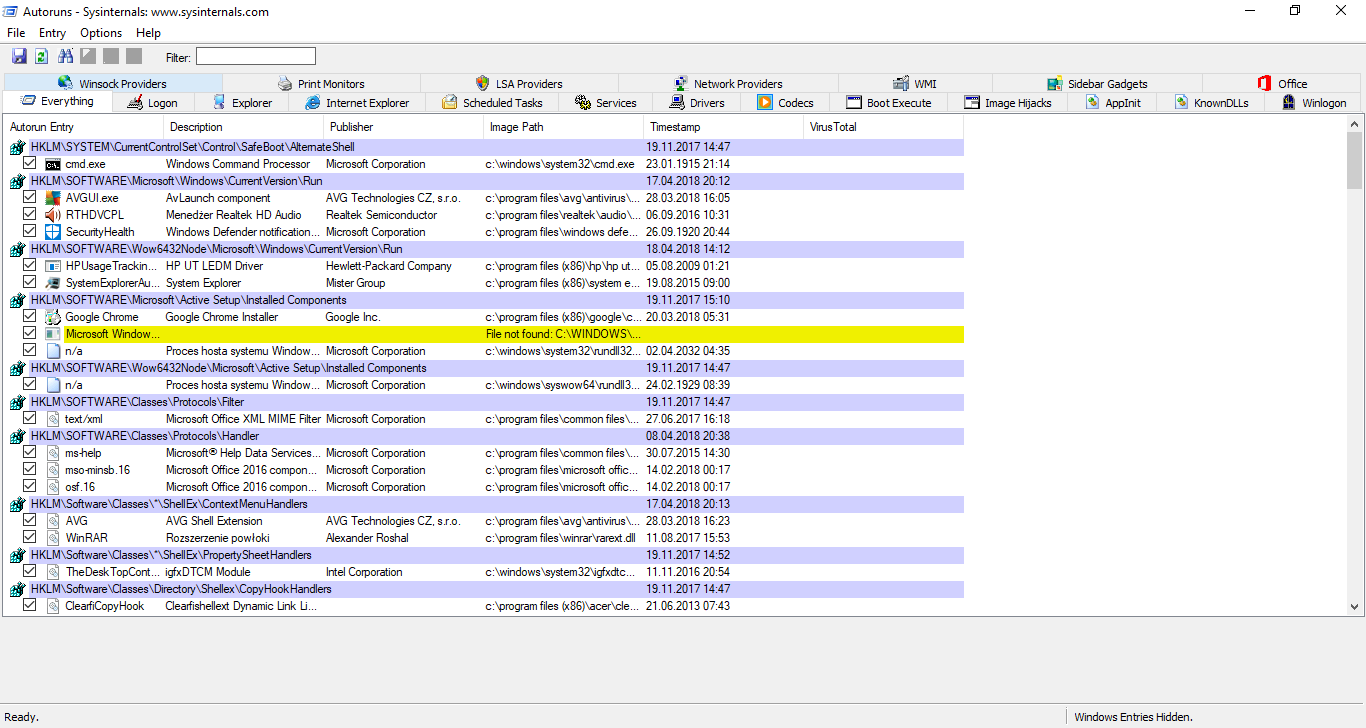Open the Help menu
The width and height of the screenshot is (1366, 728).
(x=148, y=33)
